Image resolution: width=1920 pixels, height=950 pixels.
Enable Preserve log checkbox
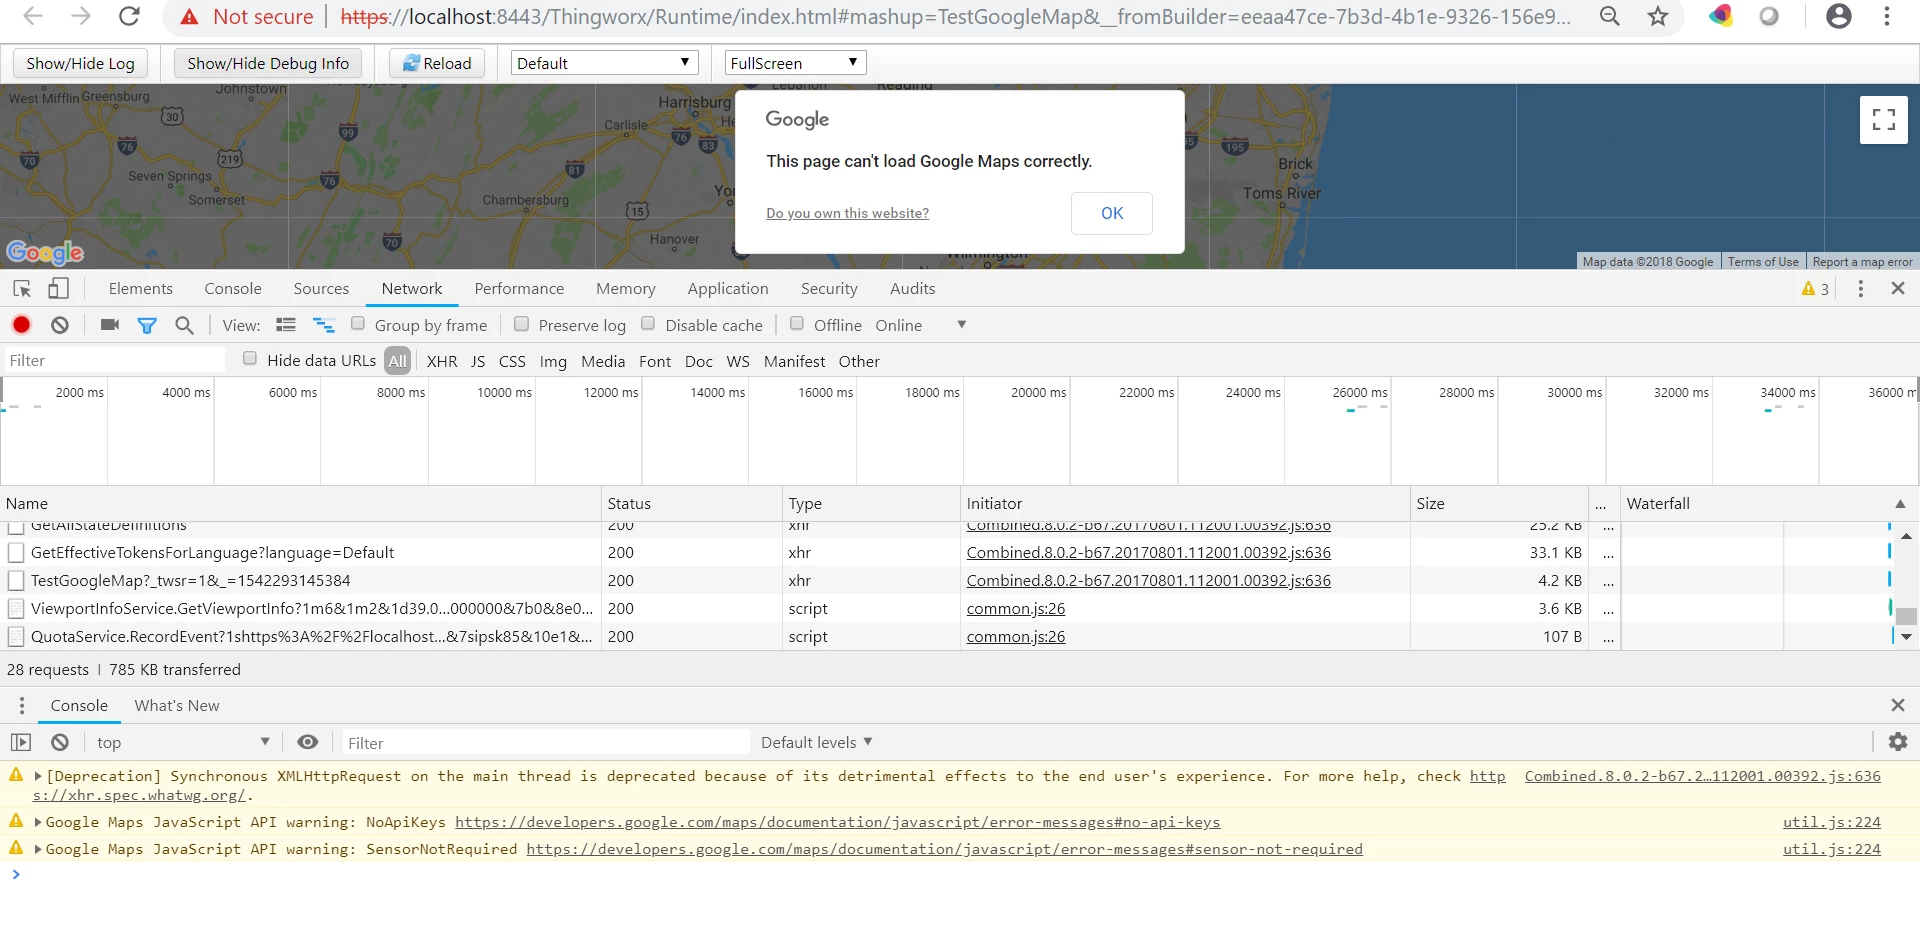[x=521, y=324]
